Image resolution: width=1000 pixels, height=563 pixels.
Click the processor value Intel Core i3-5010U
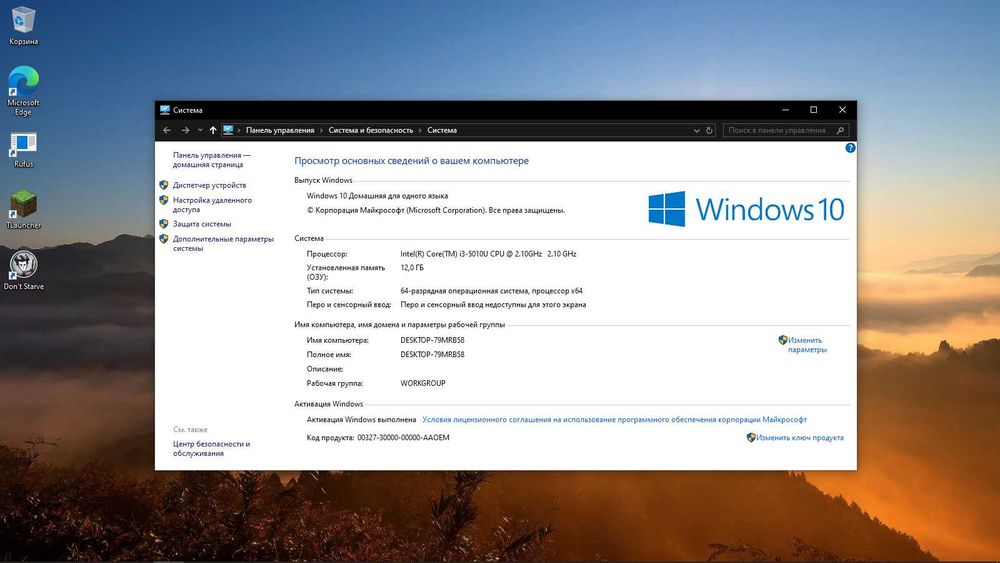(x=488, y=254)
